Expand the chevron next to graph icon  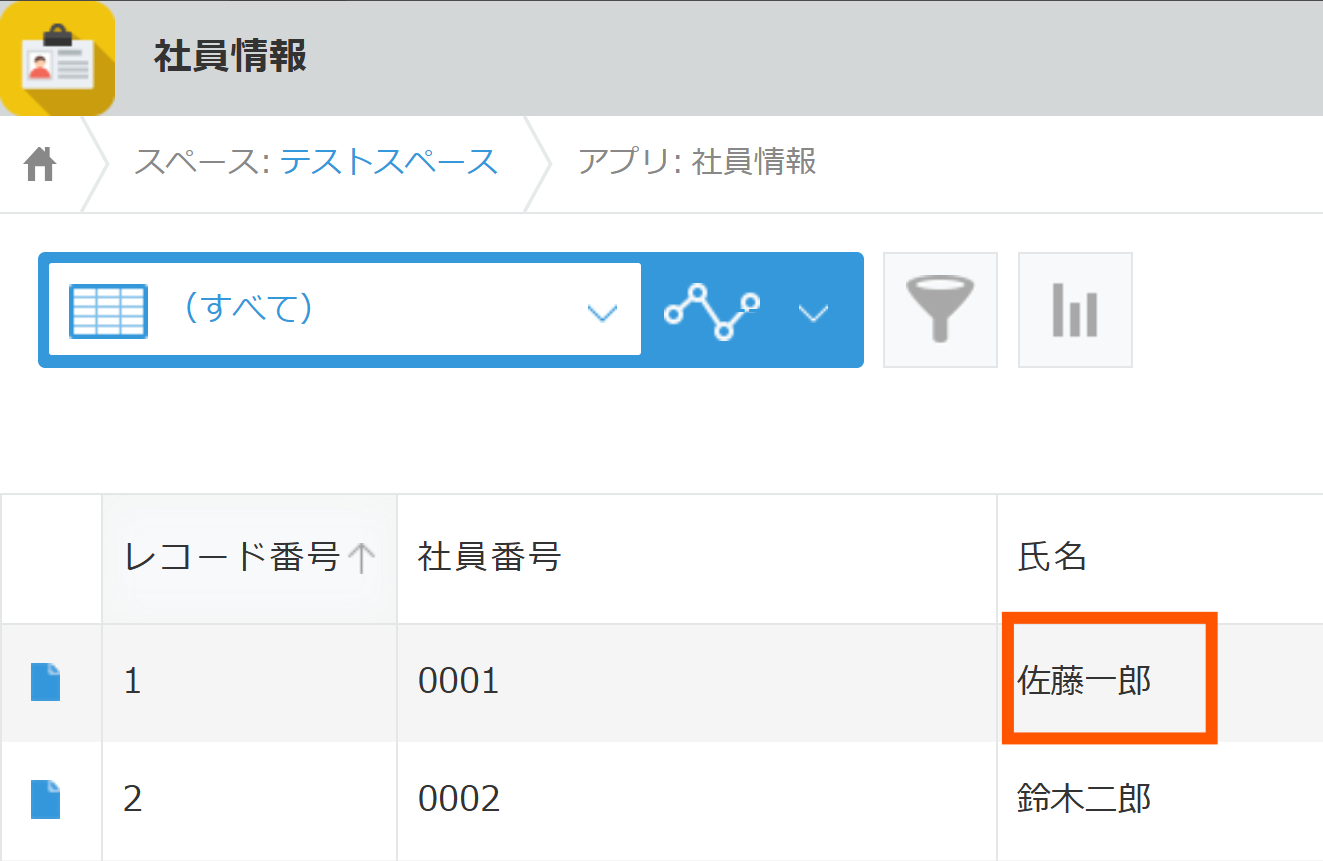[814, 313]
